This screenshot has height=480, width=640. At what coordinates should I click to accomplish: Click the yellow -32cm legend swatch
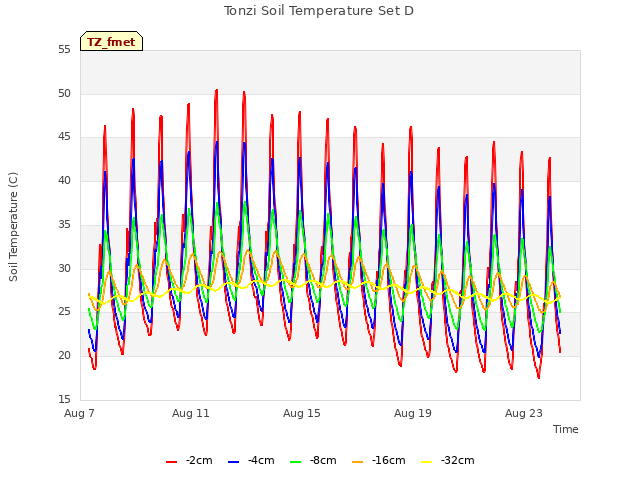coord(427,462)
